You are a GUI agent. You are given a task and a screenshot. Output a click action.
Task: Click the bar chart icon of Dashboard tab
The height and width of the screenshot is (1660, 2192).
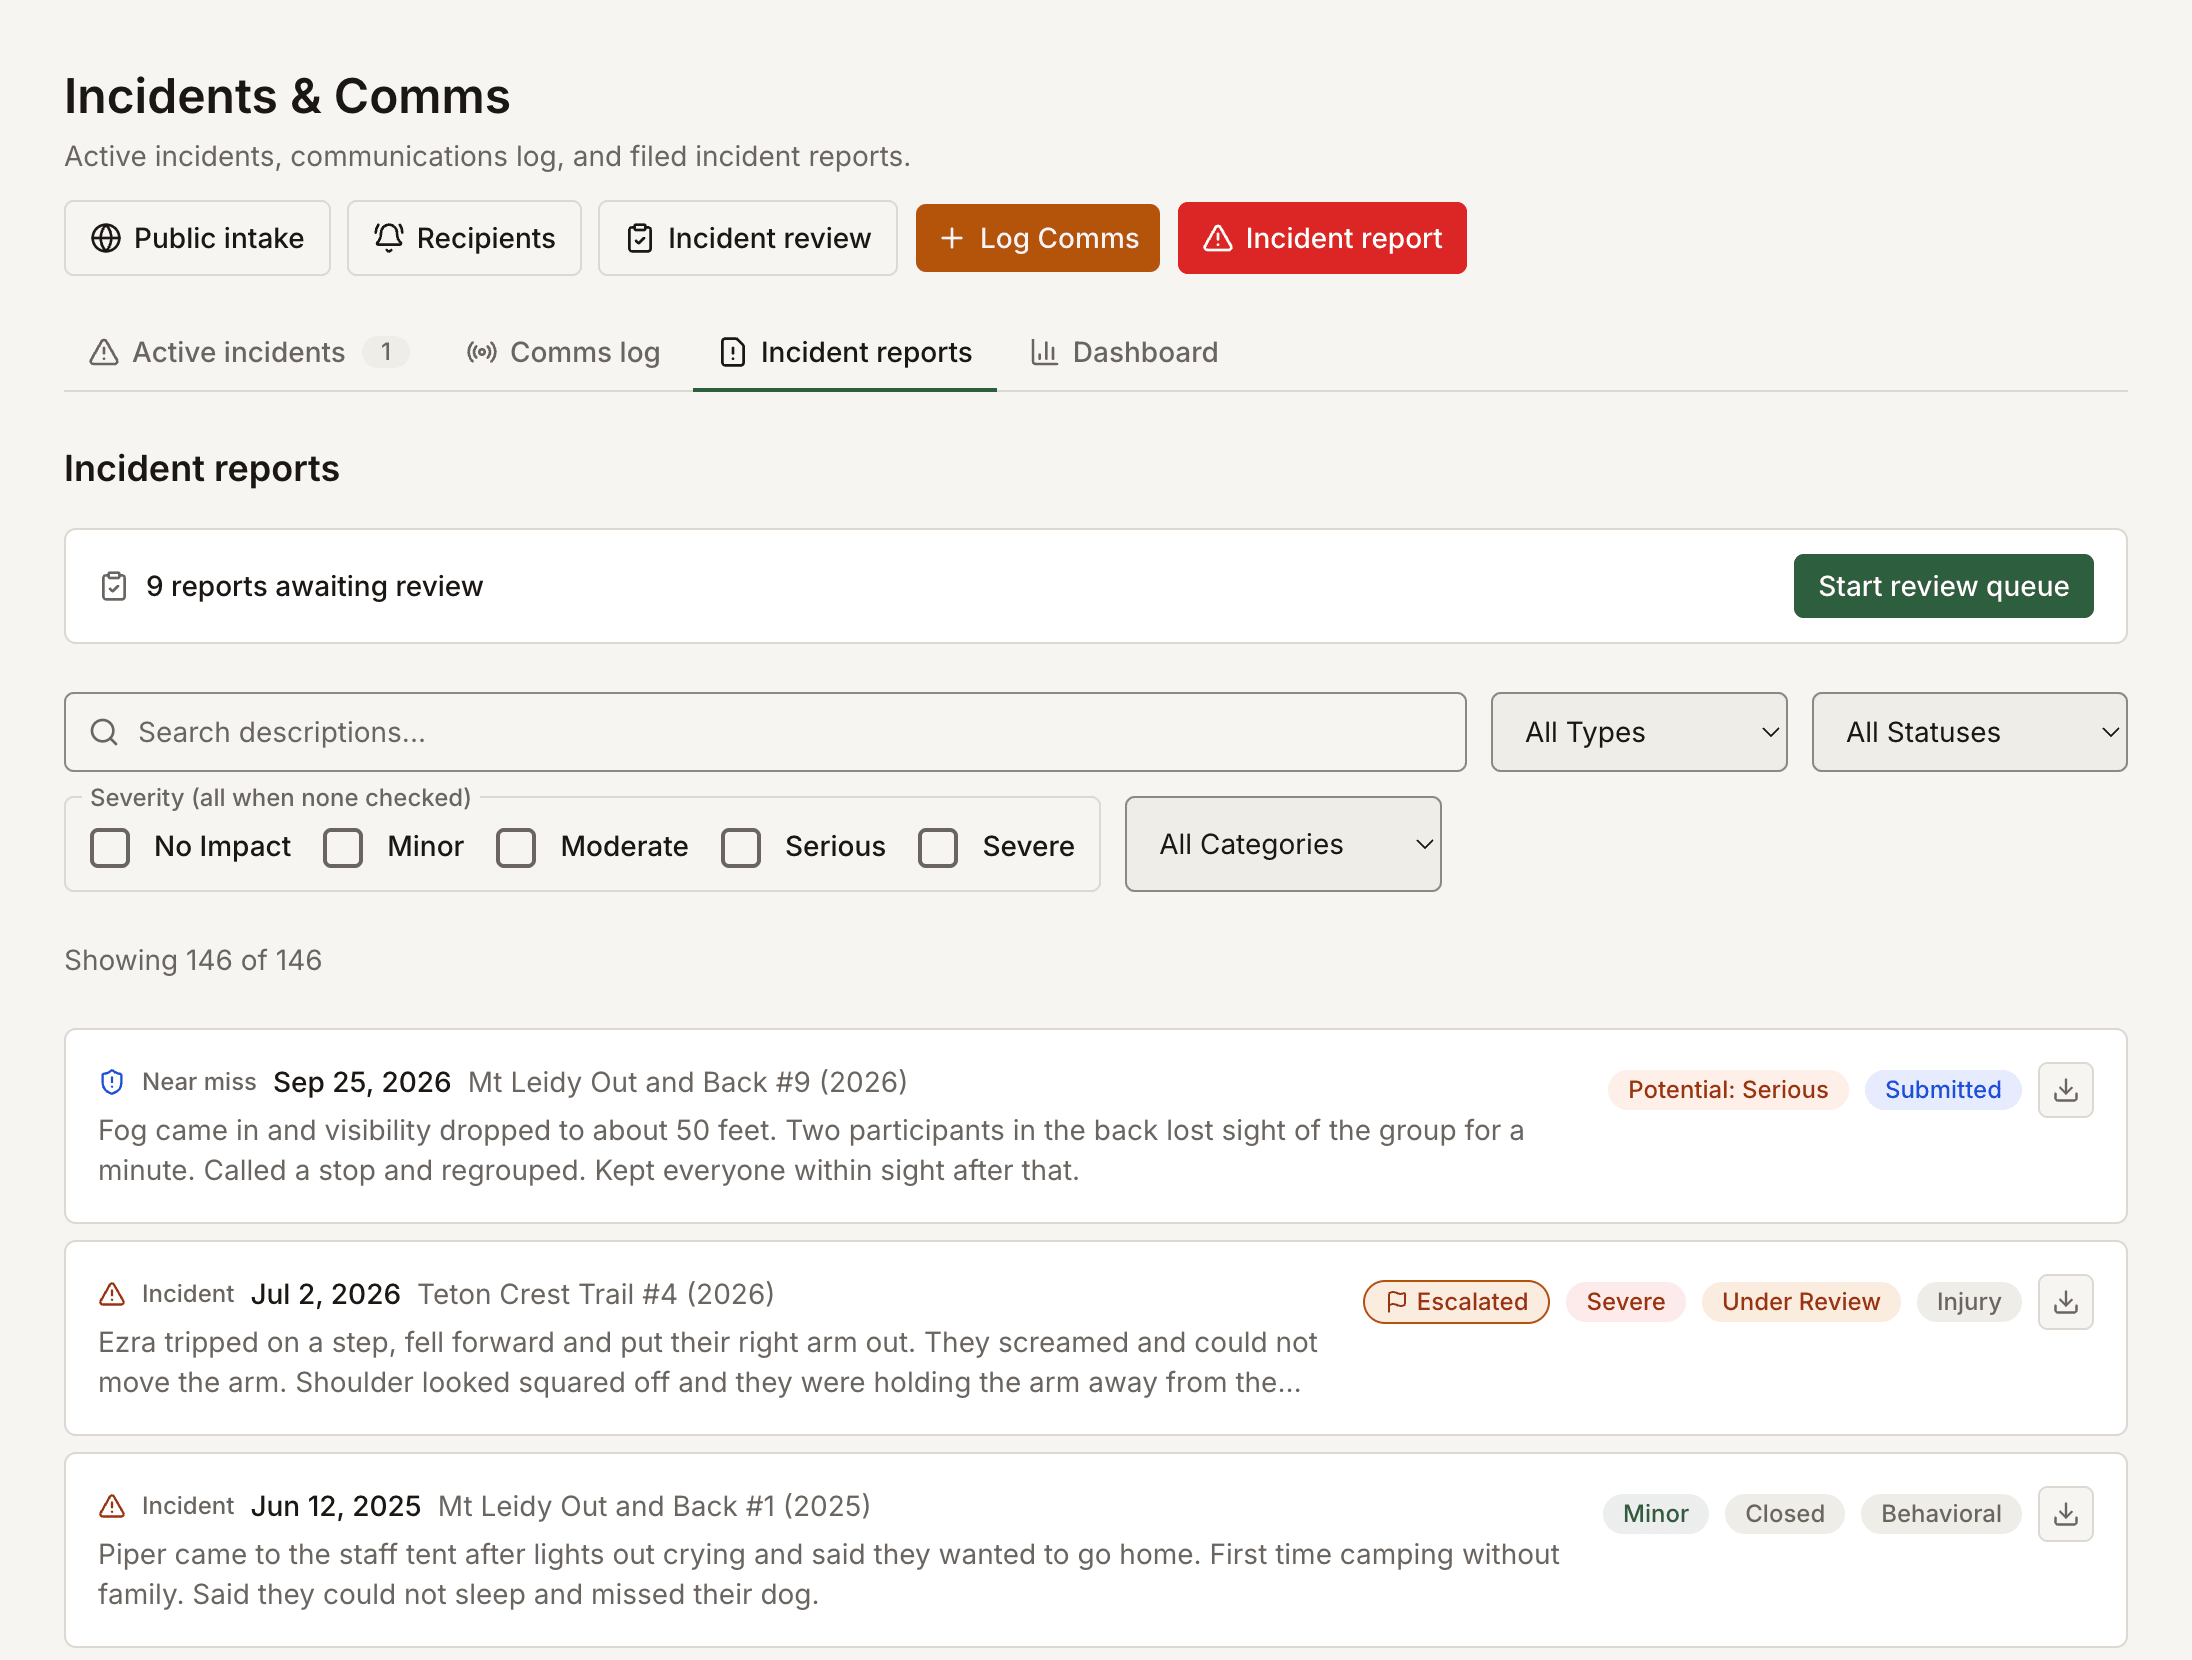click(1044, 352)
